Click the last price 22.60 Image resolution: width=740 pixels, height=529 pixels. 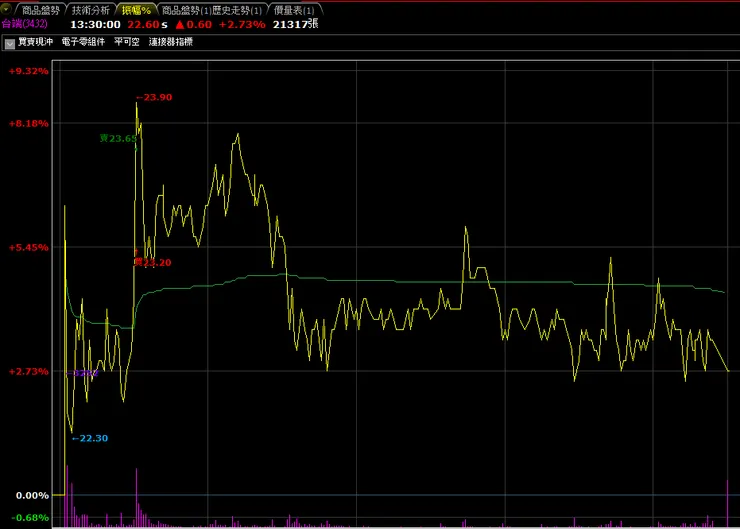tap(143, 25)
